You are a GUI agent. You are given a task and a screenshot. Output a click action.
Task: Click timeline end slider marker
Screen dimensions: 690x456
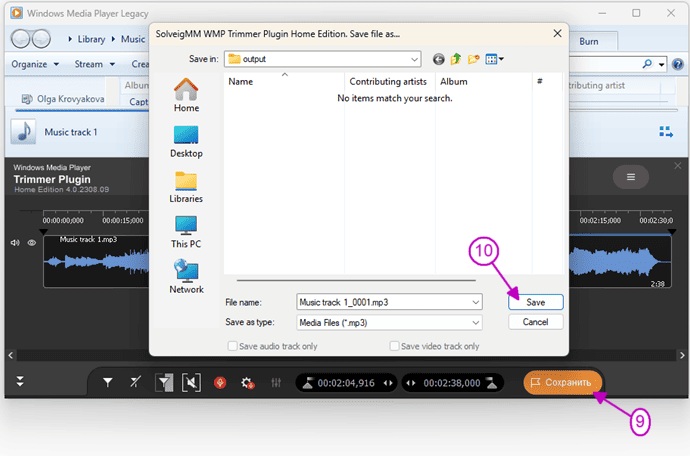click(671, 232)
